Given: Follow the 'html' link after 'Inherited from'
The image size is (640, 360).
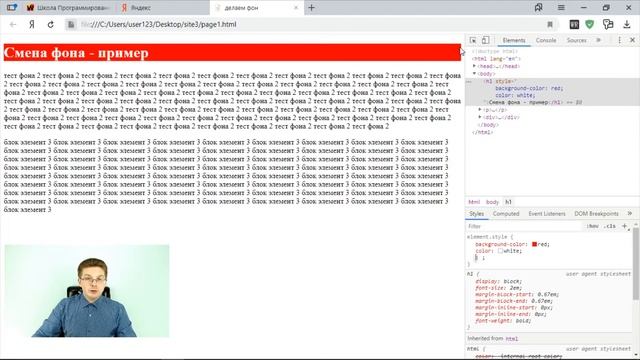Looking at the screenshot, I should click(x=511, y=339).
